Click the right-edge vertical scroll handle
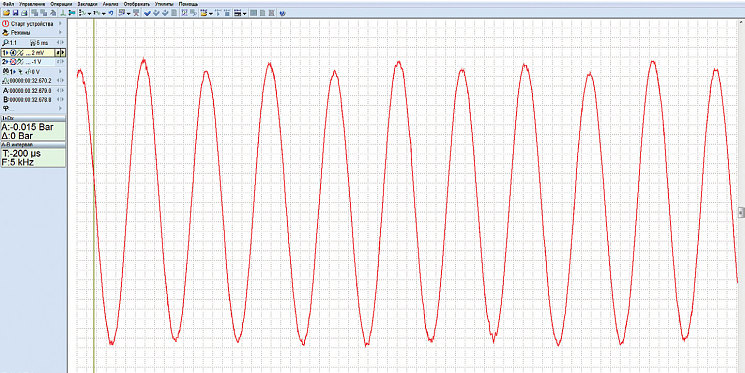This screenshot has height=373, width=745. pos(742,212)
